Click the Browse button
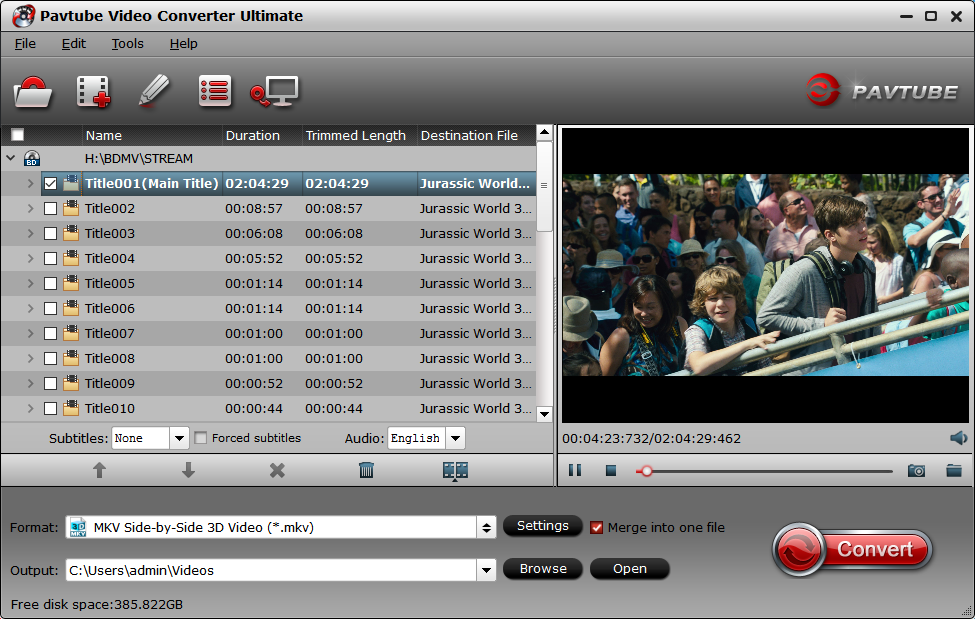Image resolution: width=975 pixels, height=619 pixels. [543, 569]
